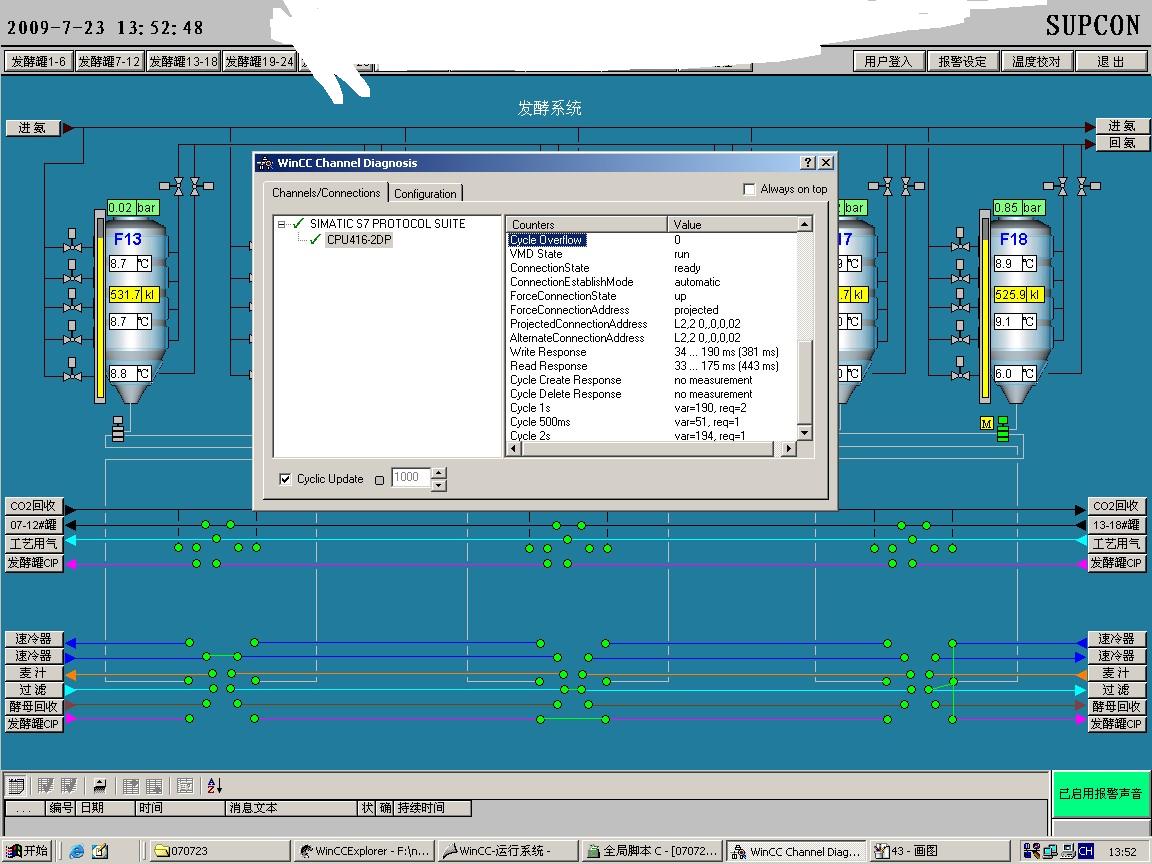Screen dimensions: 1152x864
Task: Click the 回氨 button at top right
Action: pos(1121,143)
